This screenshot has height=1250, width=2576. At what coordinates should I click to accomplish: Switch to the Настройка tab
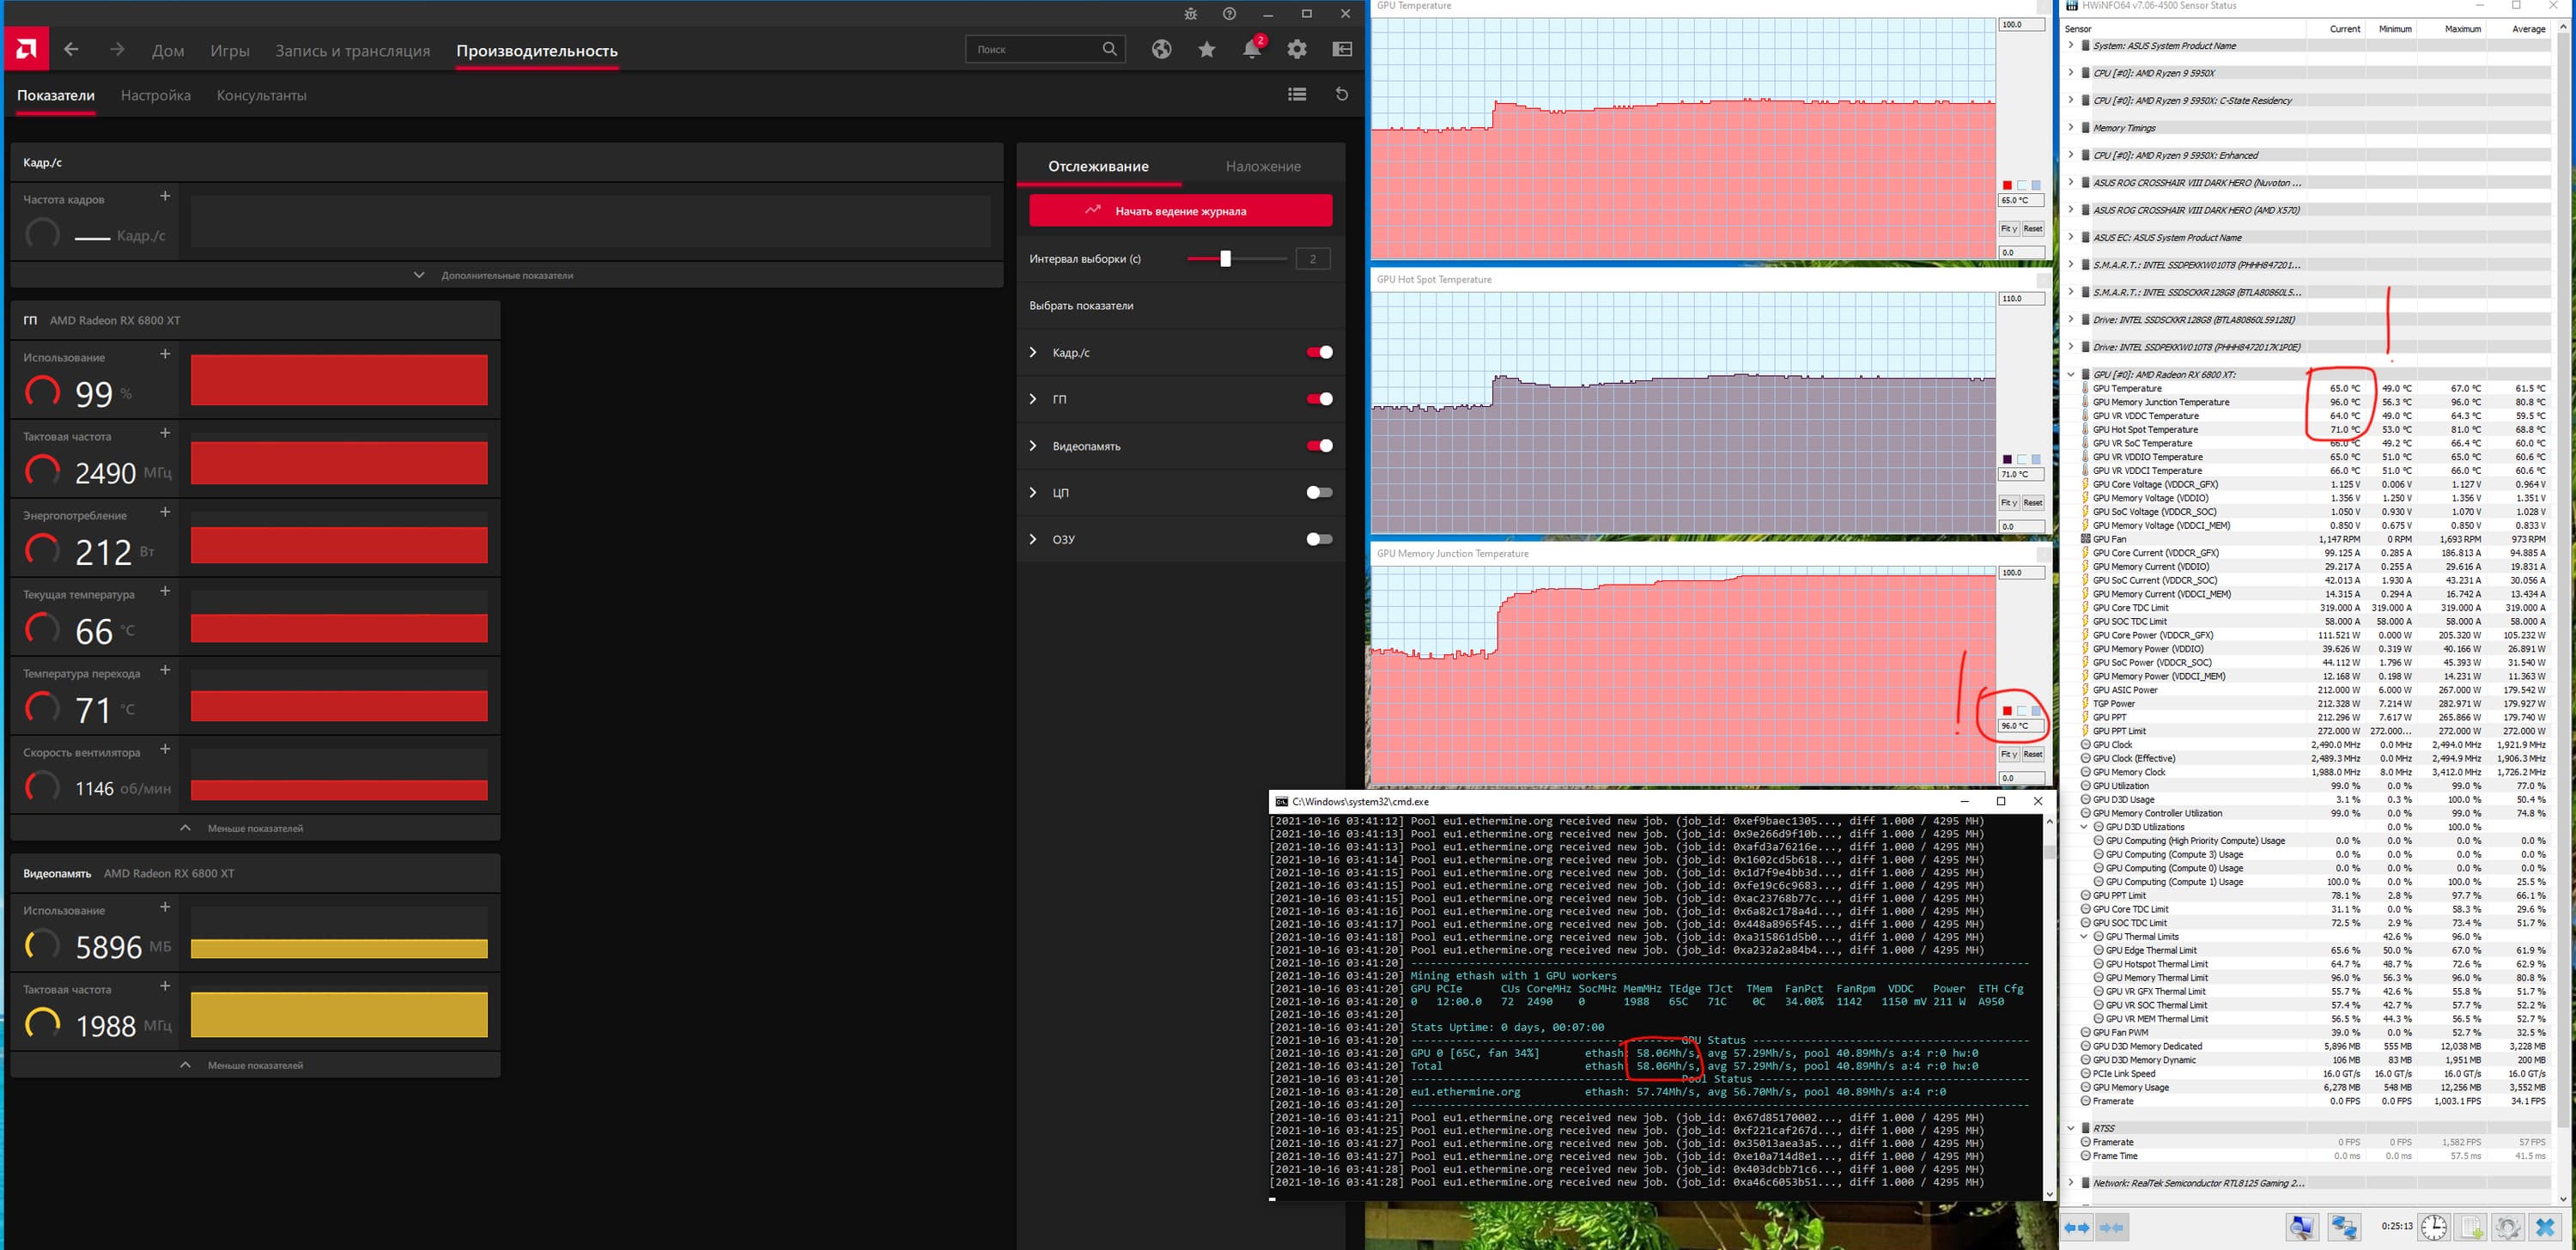[155, 96]
